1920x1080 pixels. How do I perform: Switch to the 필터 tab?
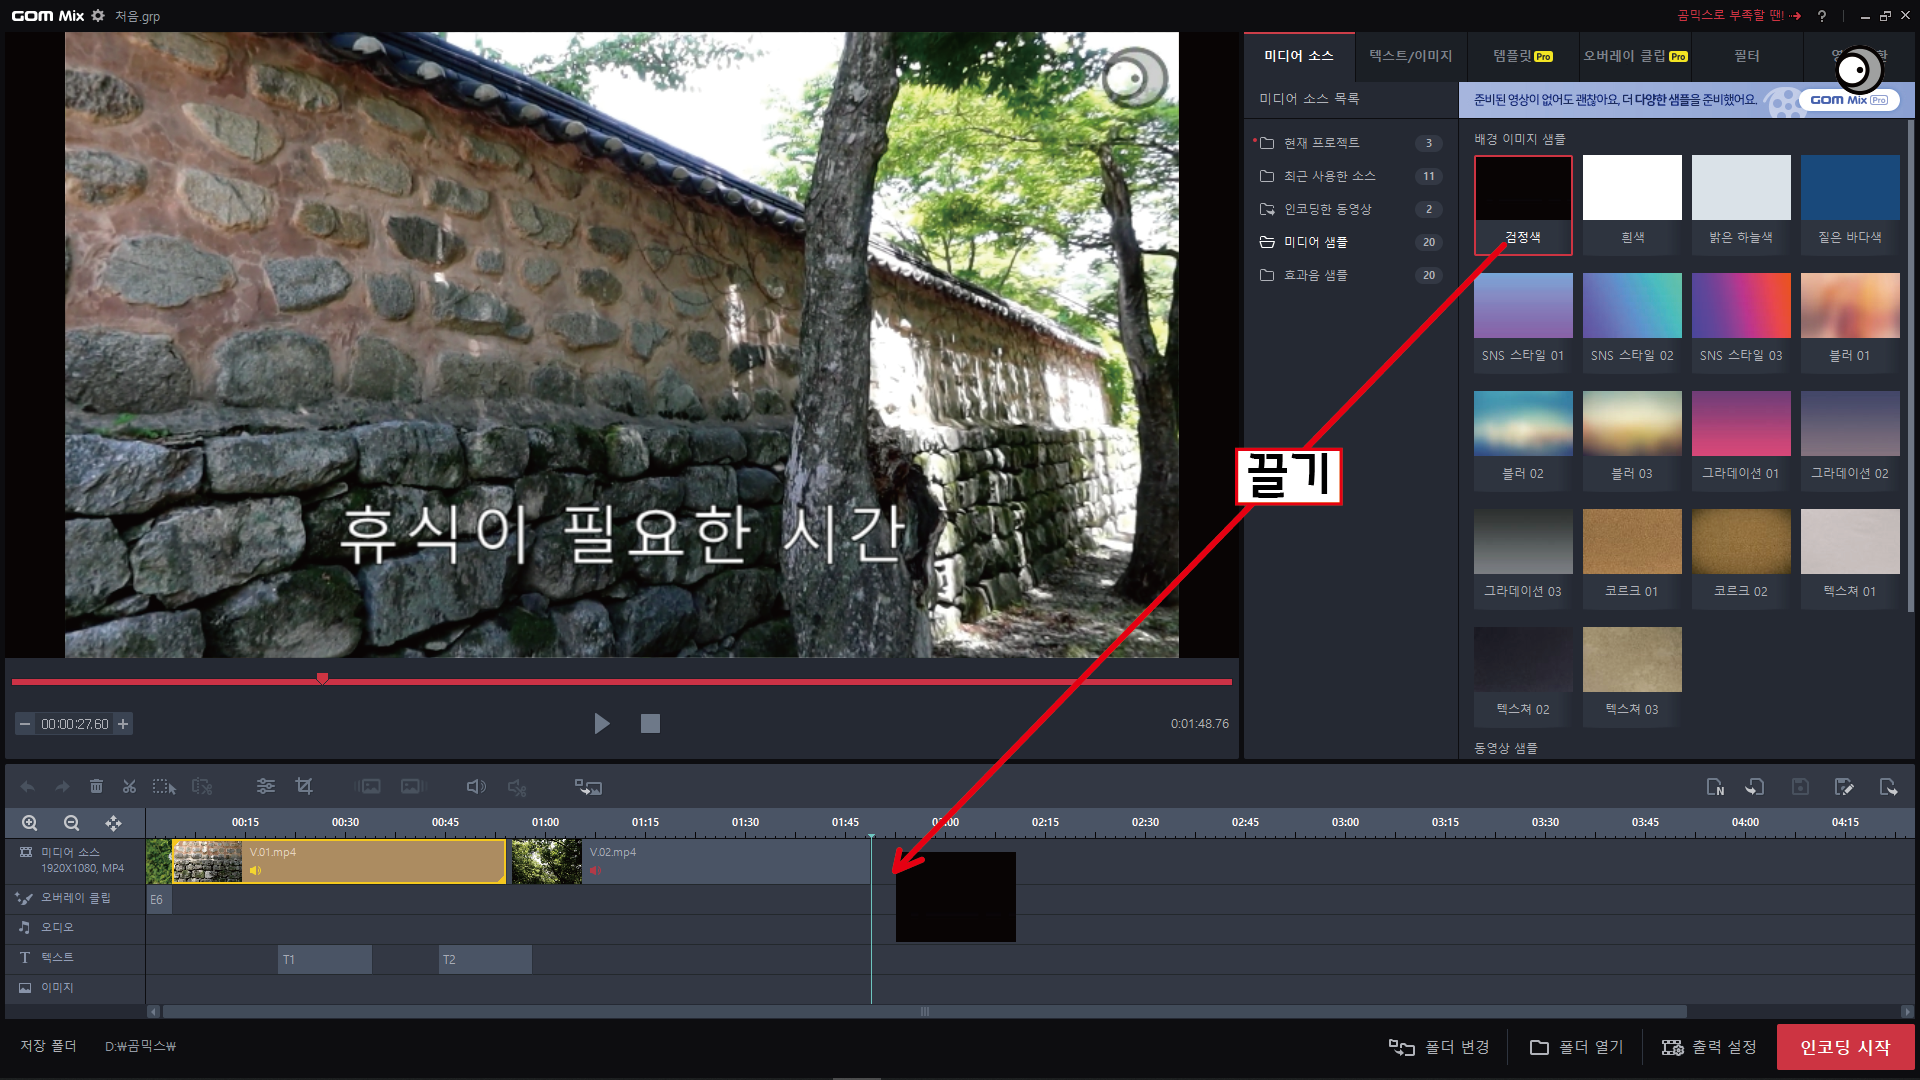click(x=1746, y=56)
